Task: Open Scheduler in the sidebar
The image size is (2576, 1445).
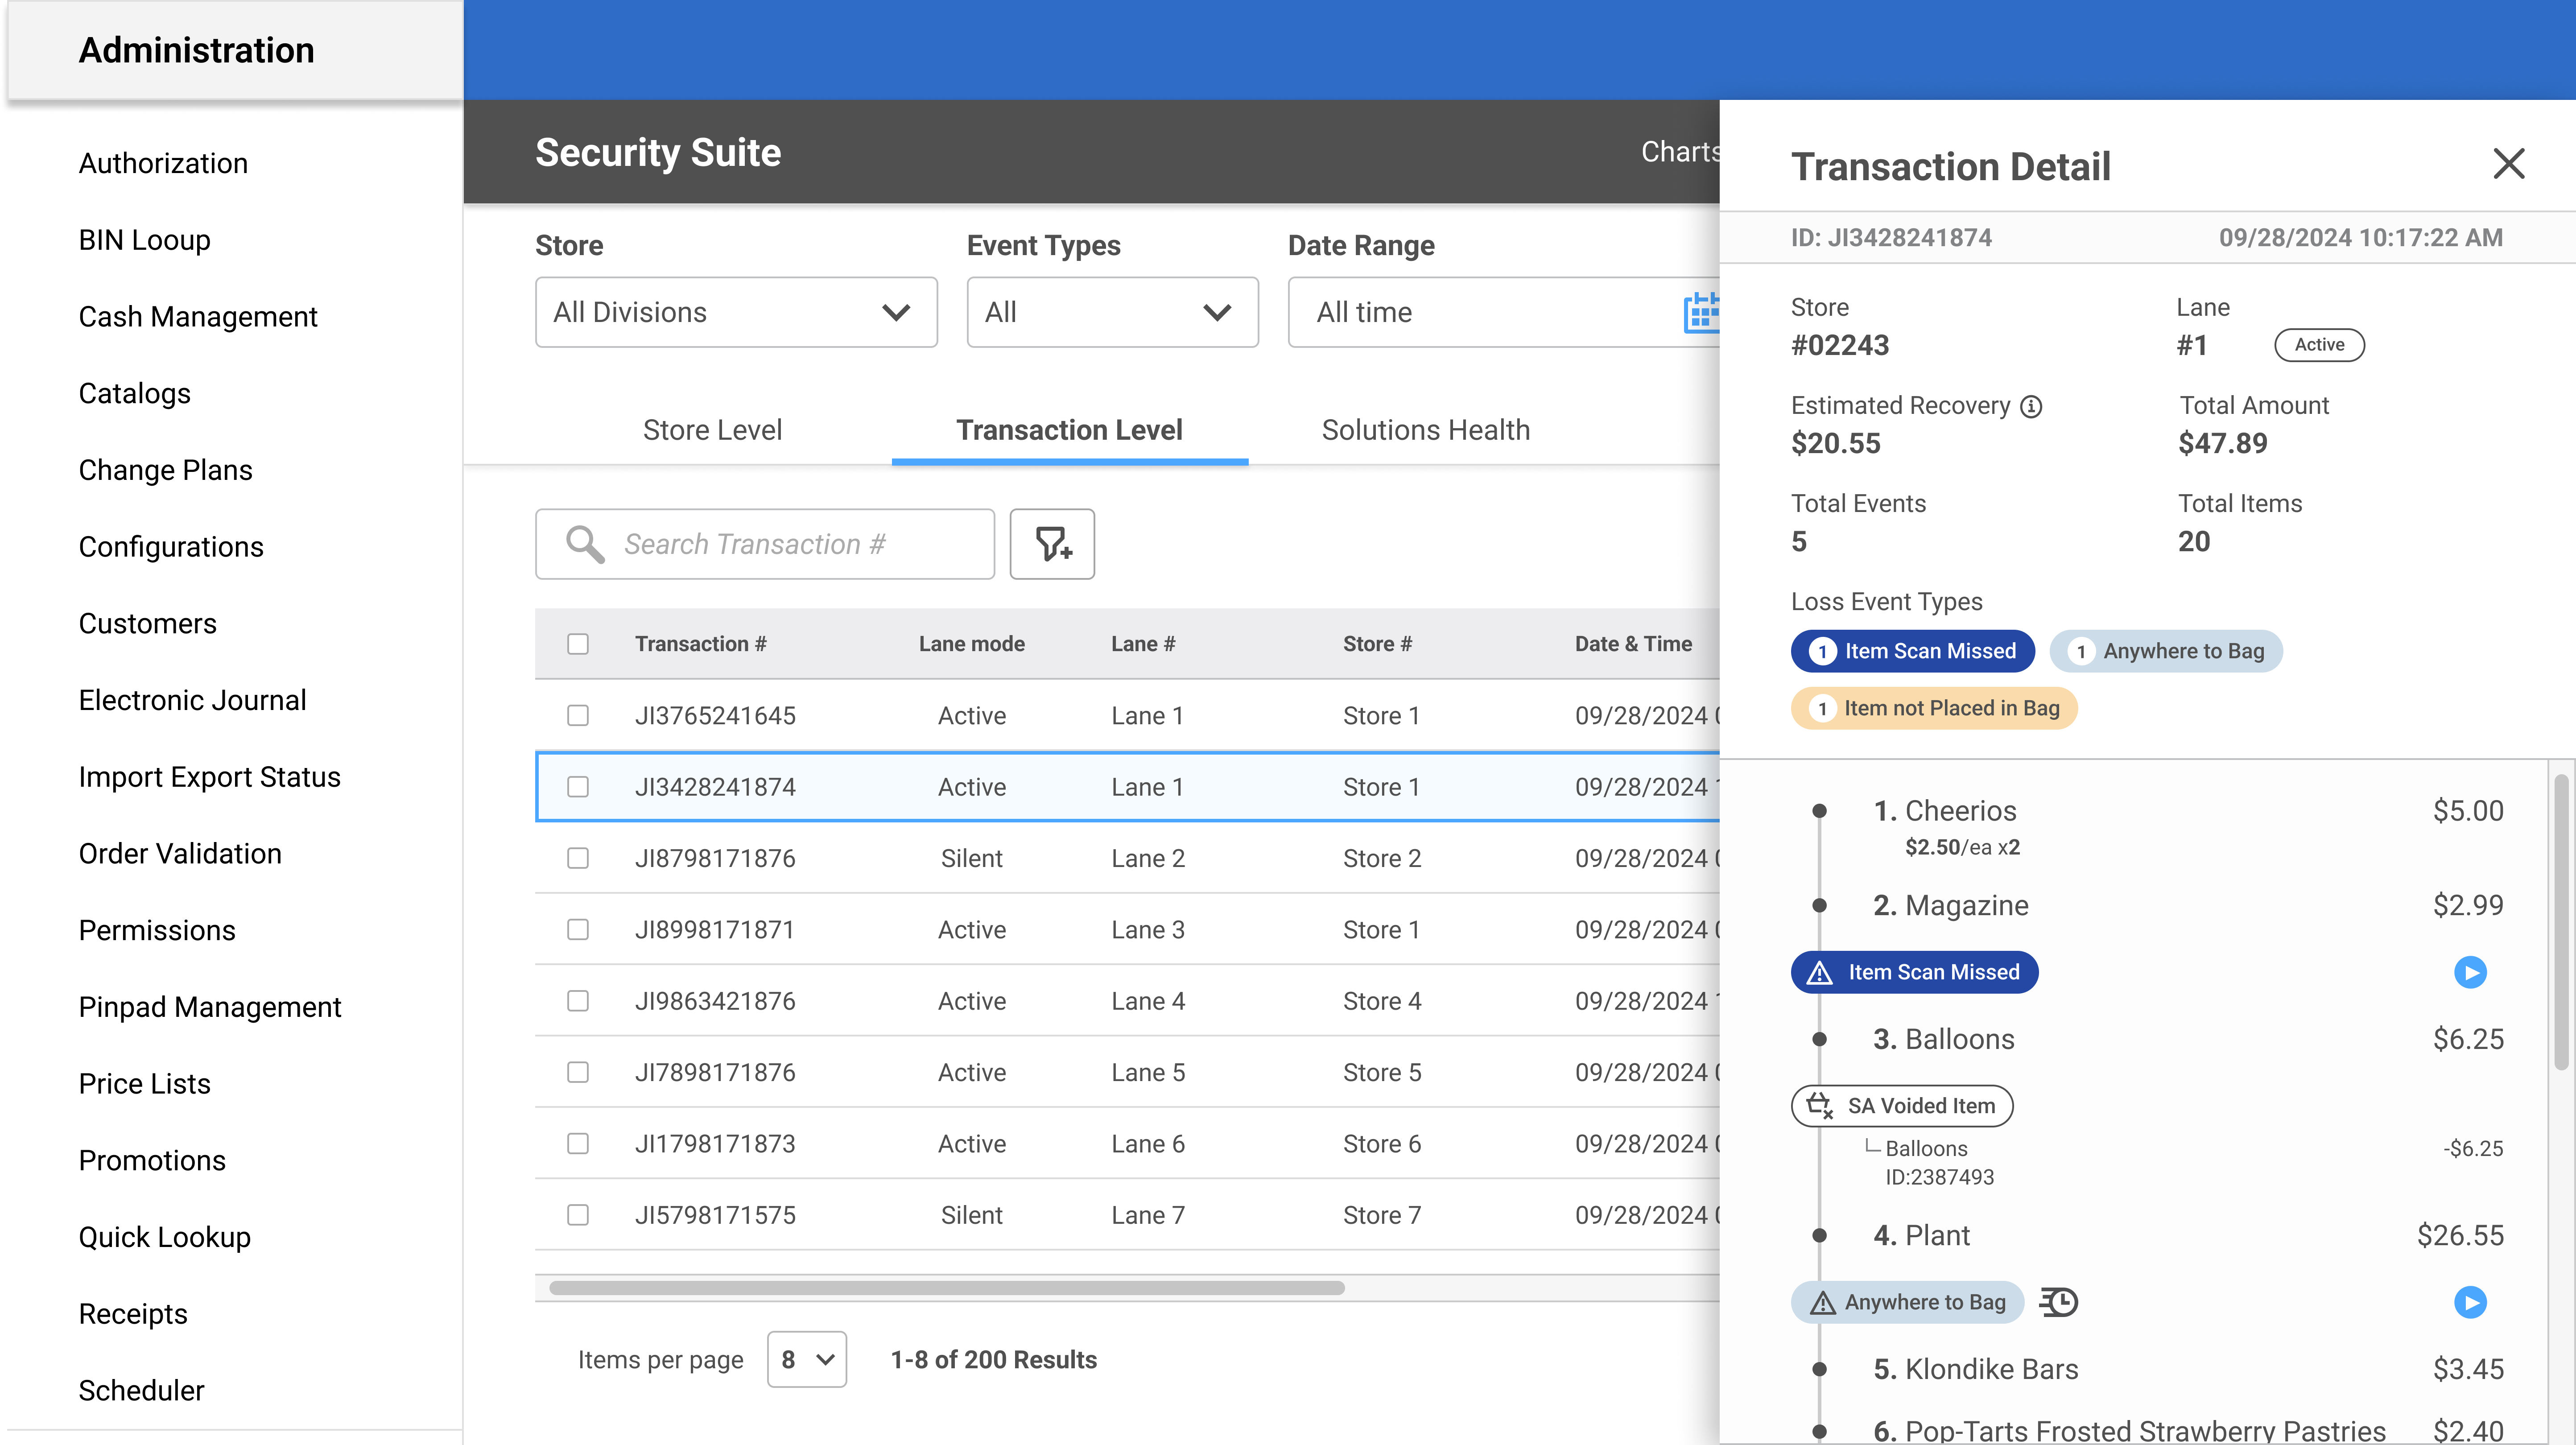Action: pos(141,1390)
